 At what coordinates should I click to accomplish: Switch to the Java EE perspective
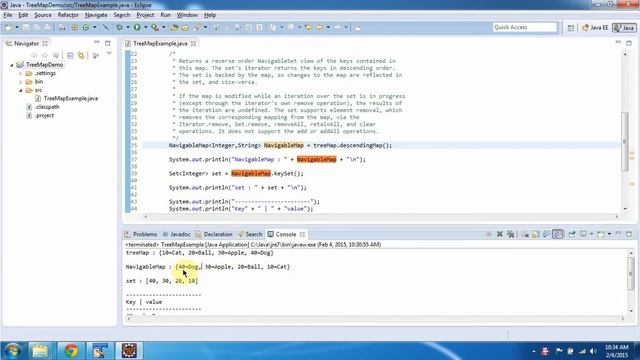coord(595,28)
